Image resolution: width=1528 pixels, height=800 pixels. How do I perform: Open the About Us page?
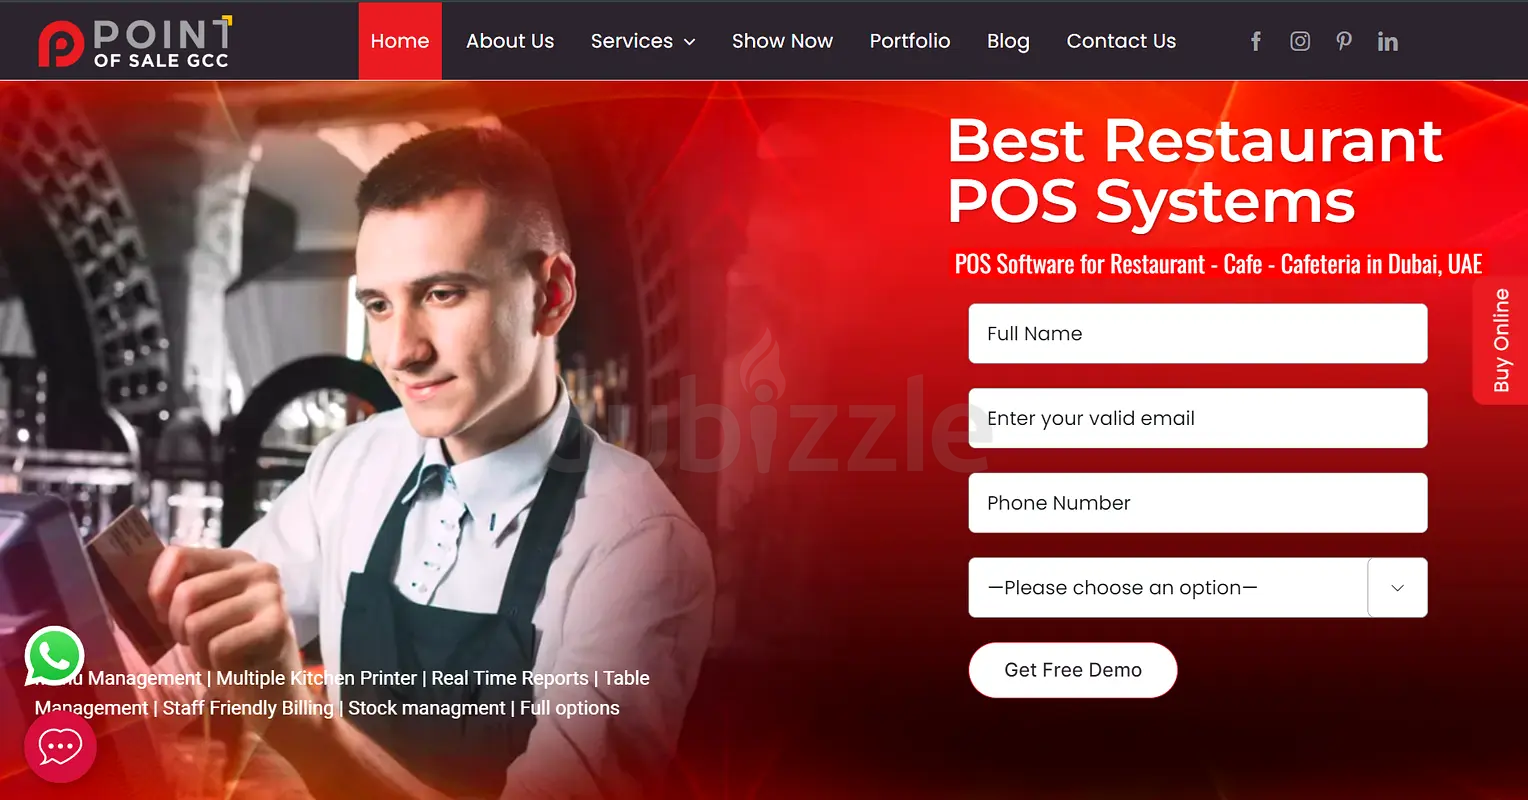coord(509,41)
